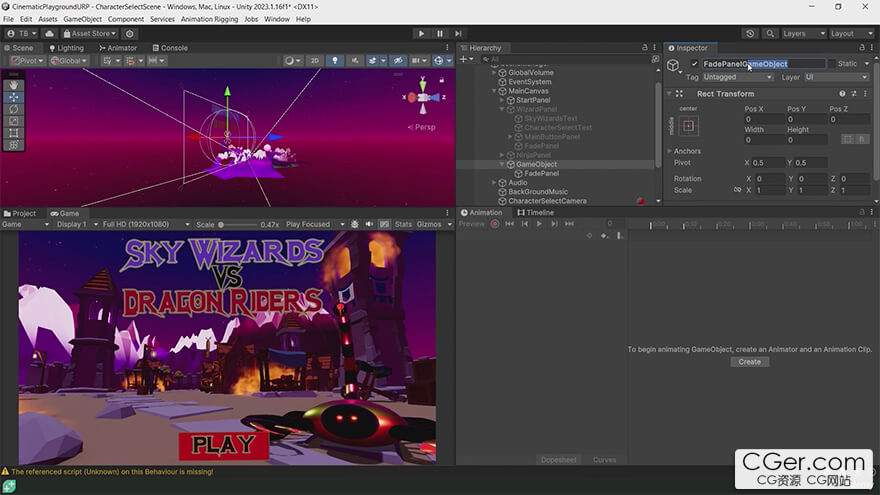880x495 pixels.
Task: Open the Layout dropdown
Action: (852, 34)
